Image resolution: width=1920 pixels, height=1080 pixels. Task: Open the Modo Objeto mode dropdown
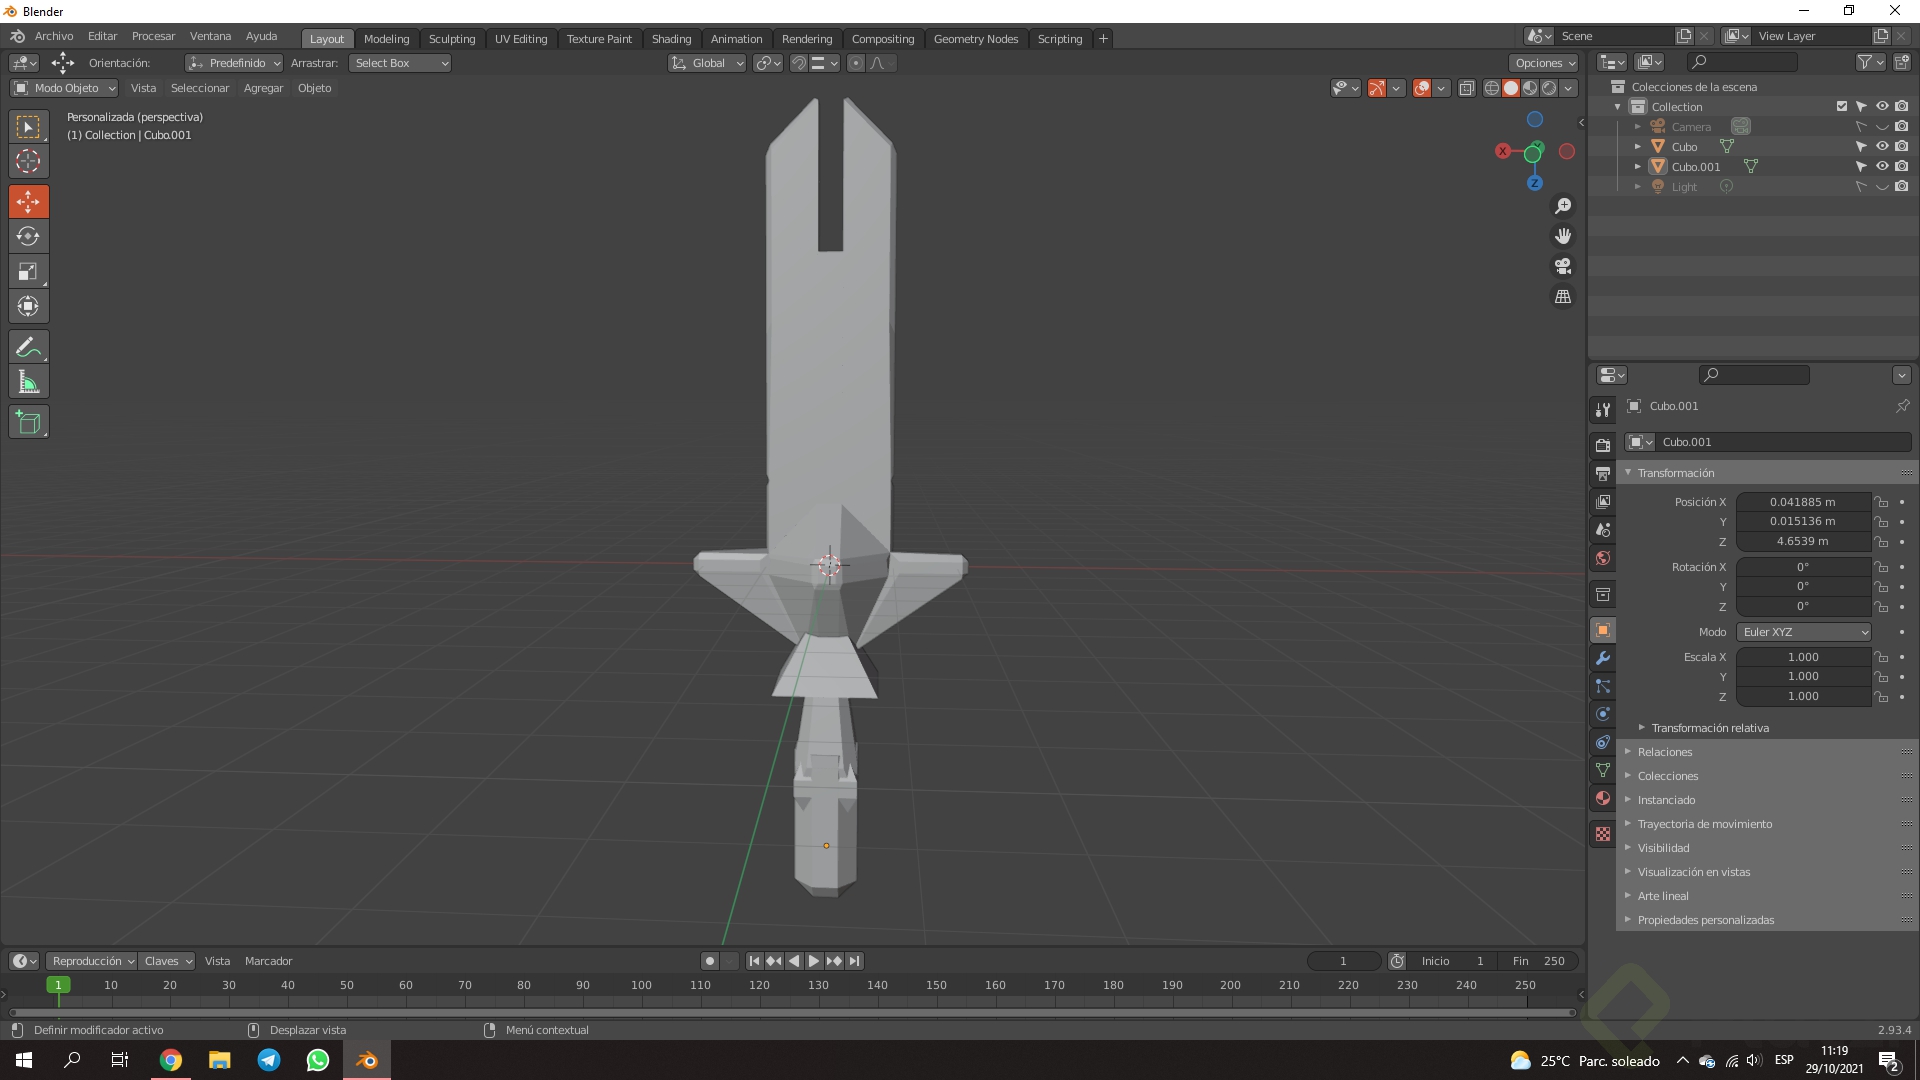65,88
